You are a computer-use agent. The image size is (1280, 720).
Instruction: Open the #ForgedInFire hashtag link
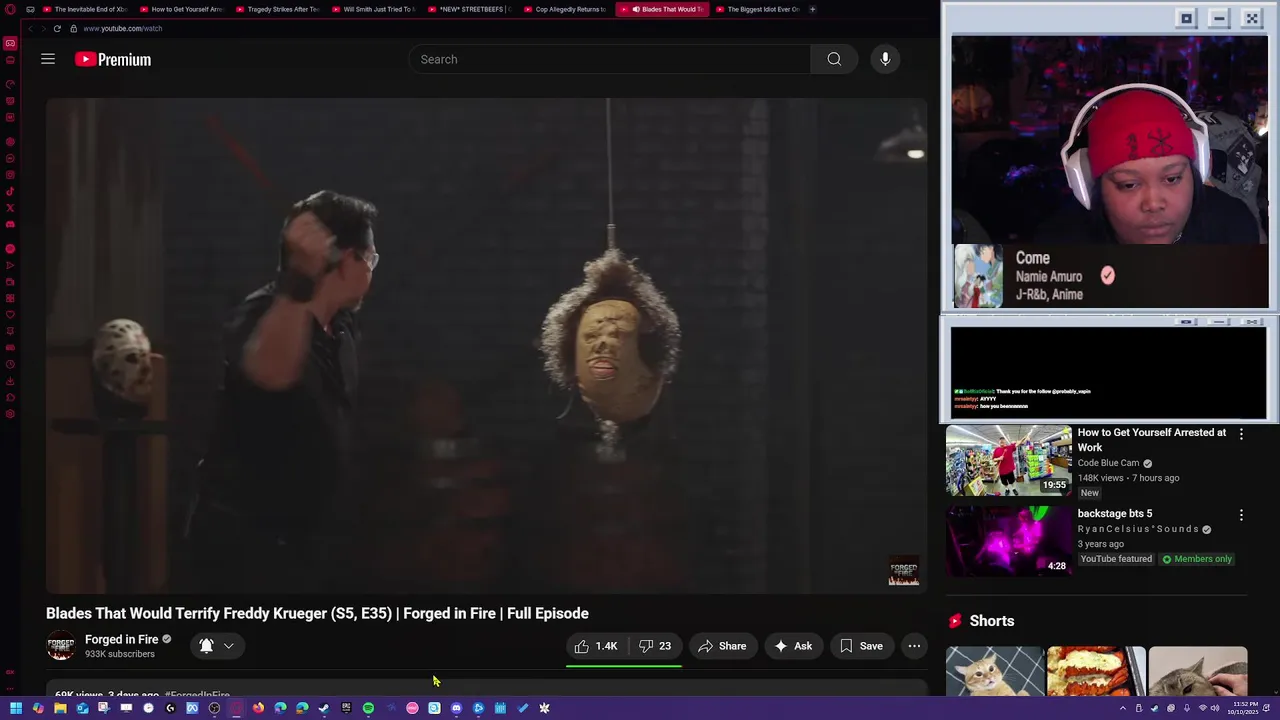[x=198, y=694]
